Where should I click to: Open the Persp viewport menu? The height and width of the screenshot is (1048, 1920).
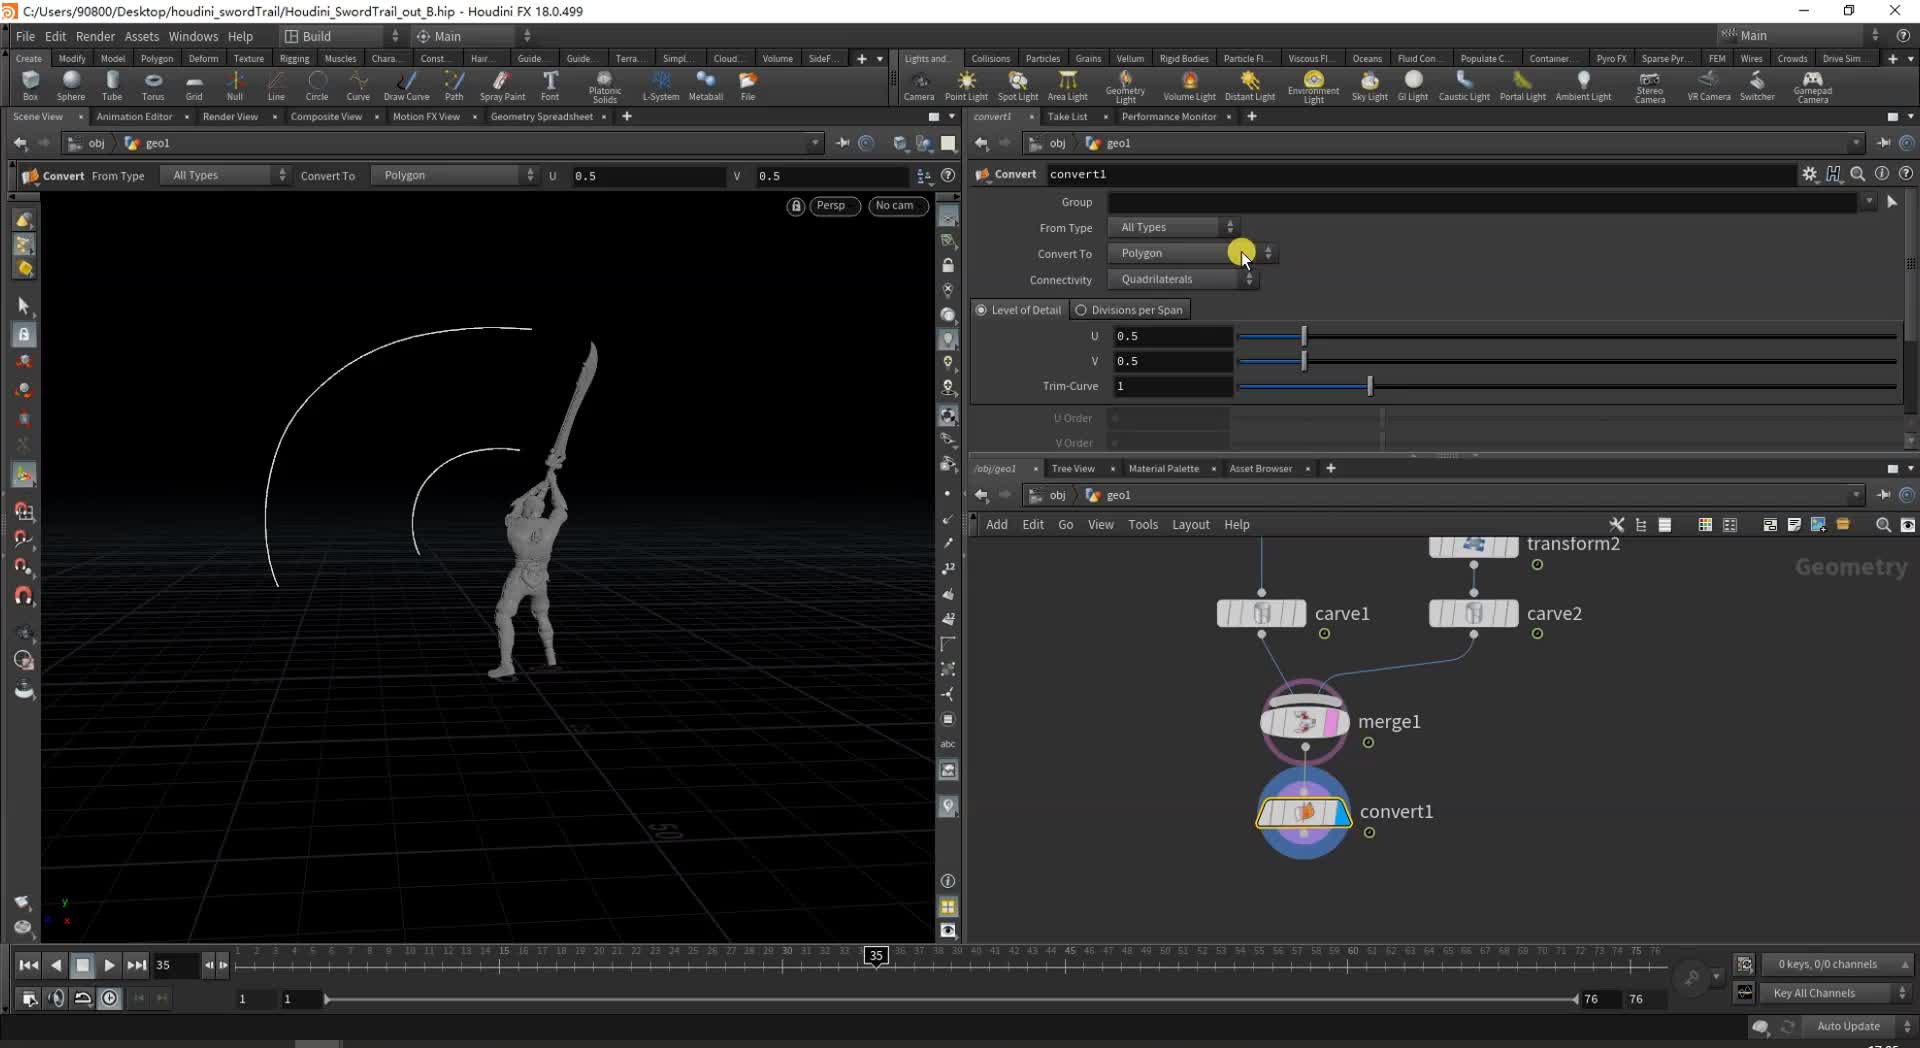point(834,206)
